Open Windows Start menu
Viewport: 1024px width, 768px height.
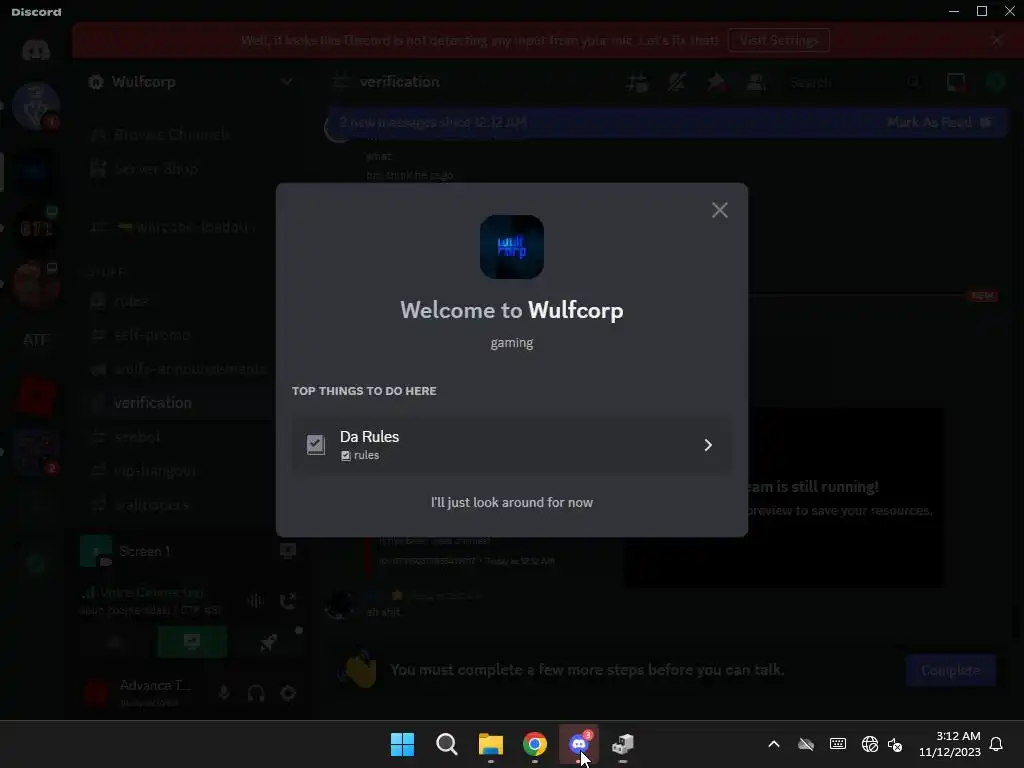tap(402, 744)
